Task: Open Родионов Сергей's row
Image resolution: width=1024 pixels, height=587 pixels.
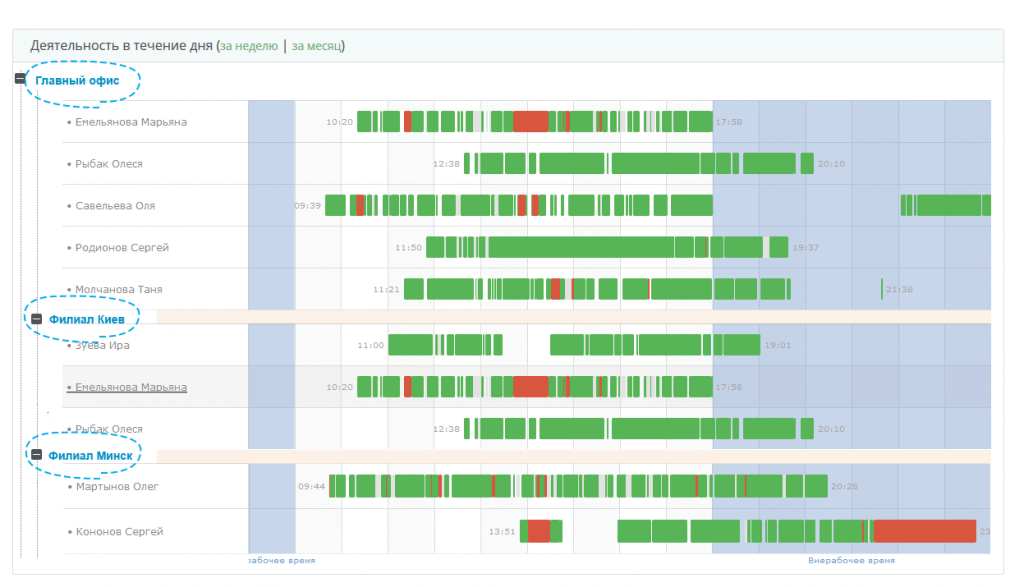Action: (122, 247)
